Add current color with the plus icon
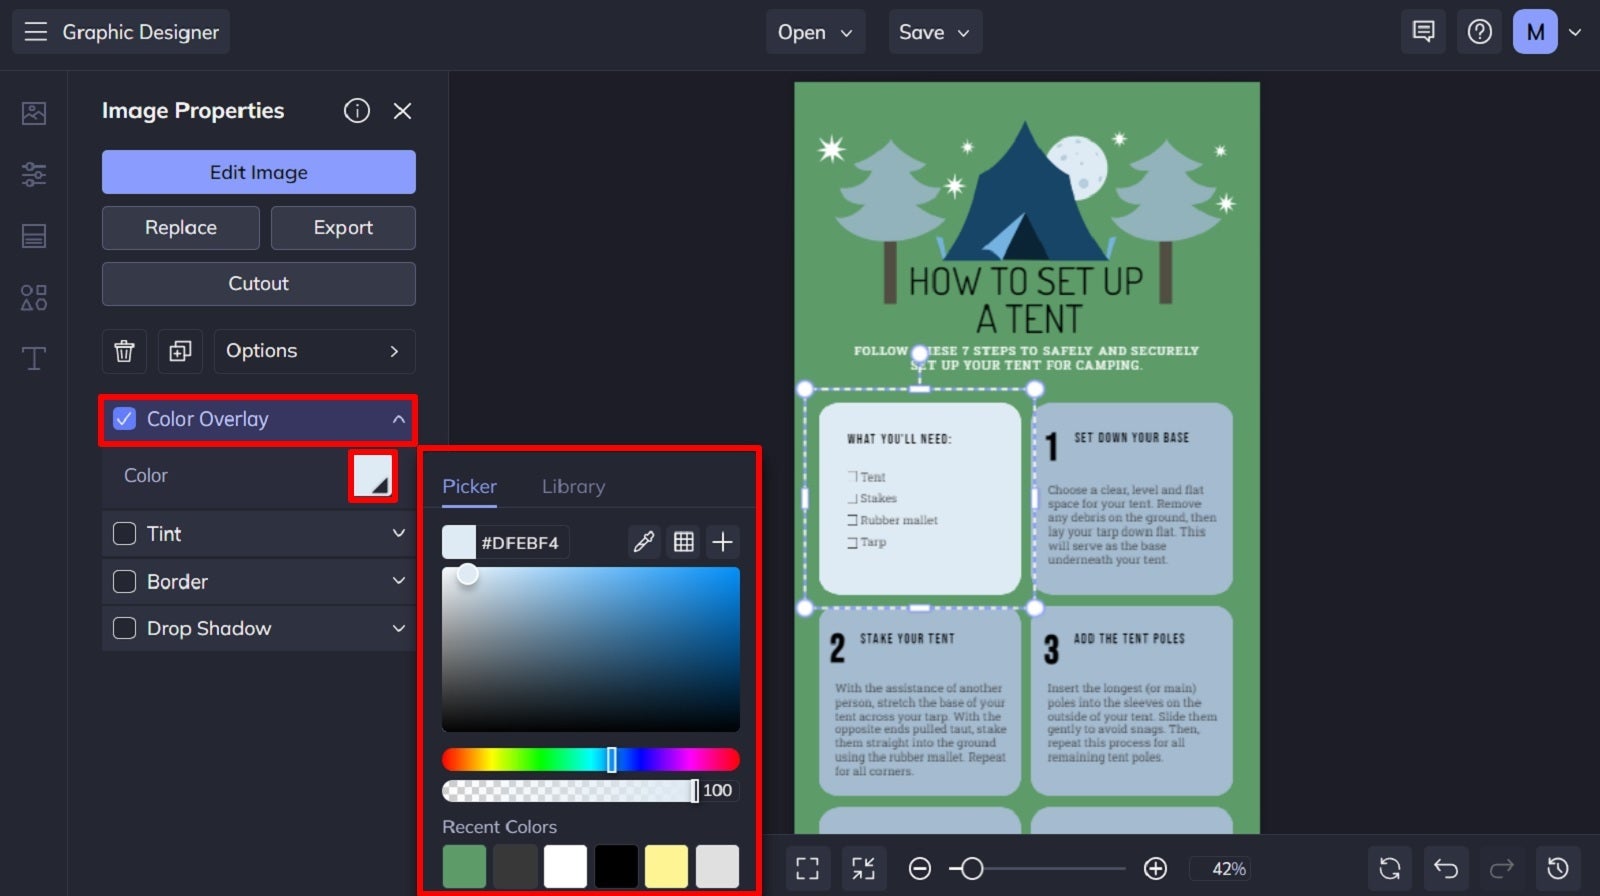The width and height of the screenshot is (1600, 896). click(x=722, y=542)
